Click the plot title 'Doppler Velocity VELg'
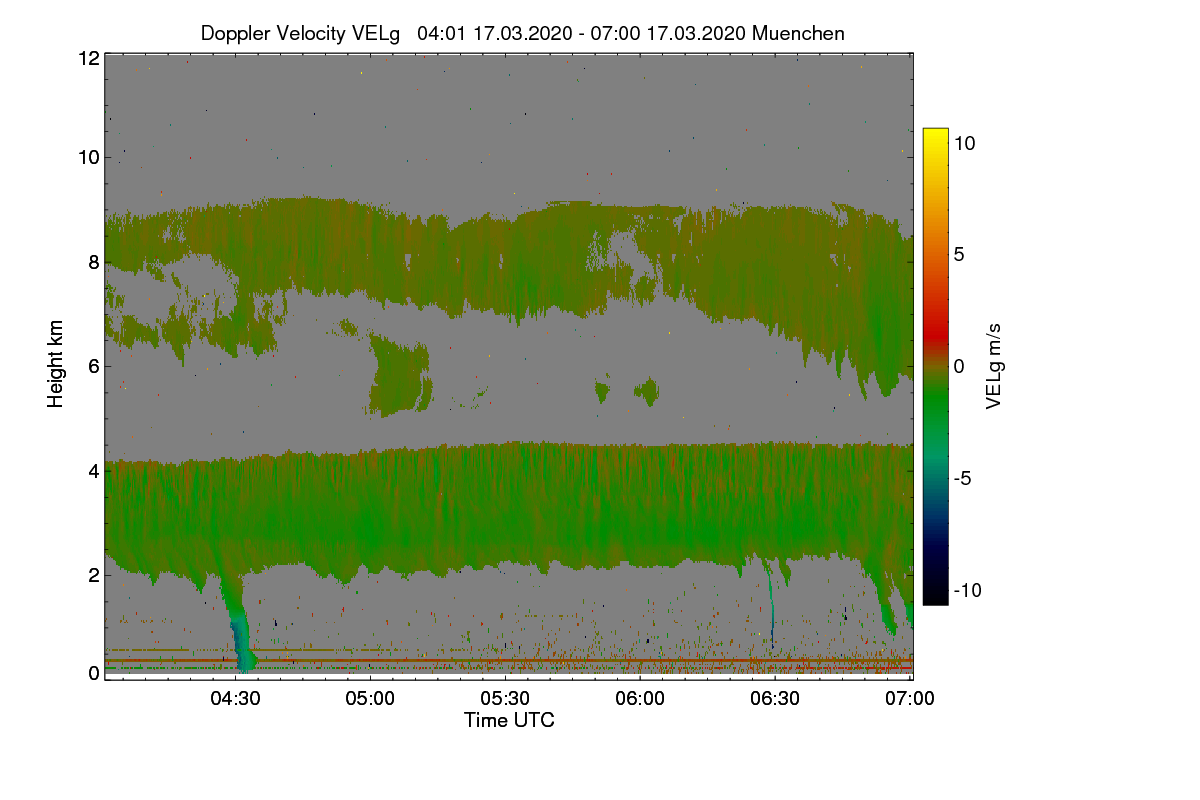Image resolution: width=1200 pixels, height=800 pixels. (300, 34)
